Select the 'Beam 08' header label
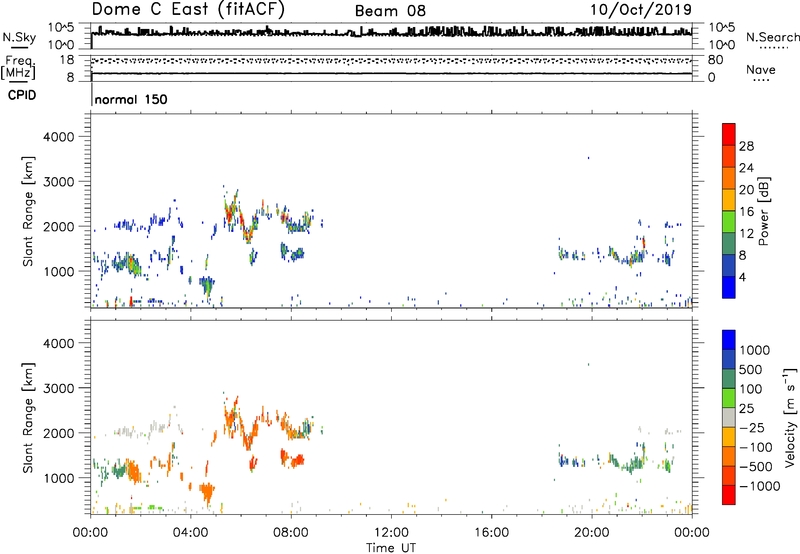 pyautogui.click(x=390, y=11)
